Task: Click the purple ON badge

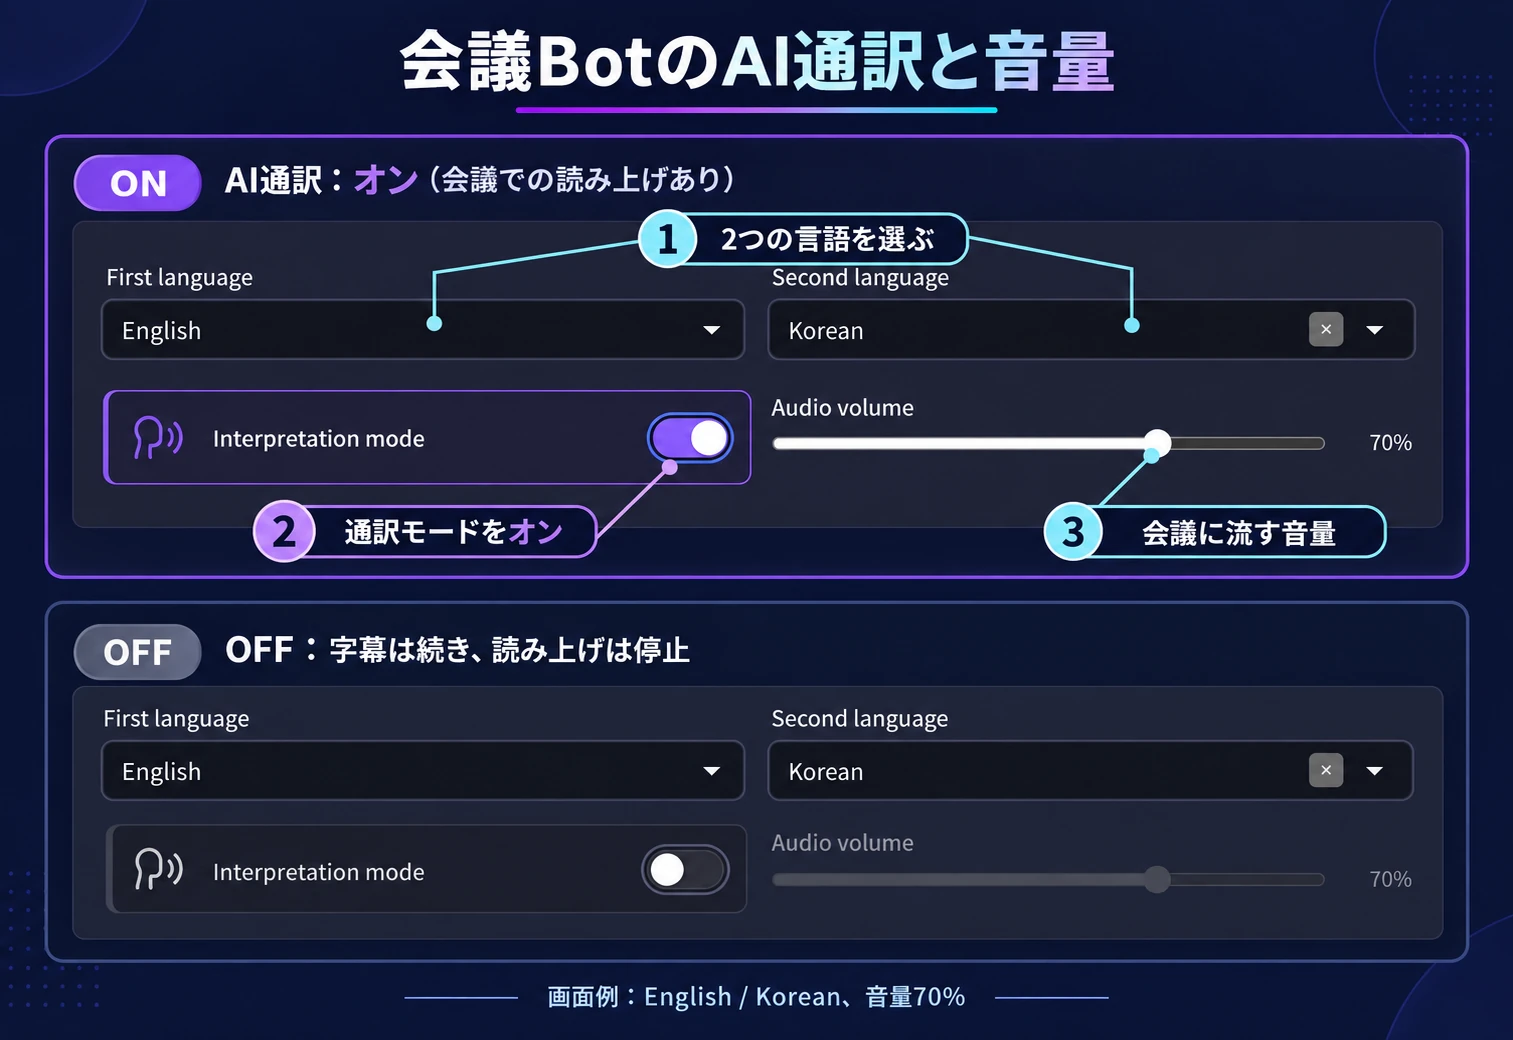Action: click(138, 183)
